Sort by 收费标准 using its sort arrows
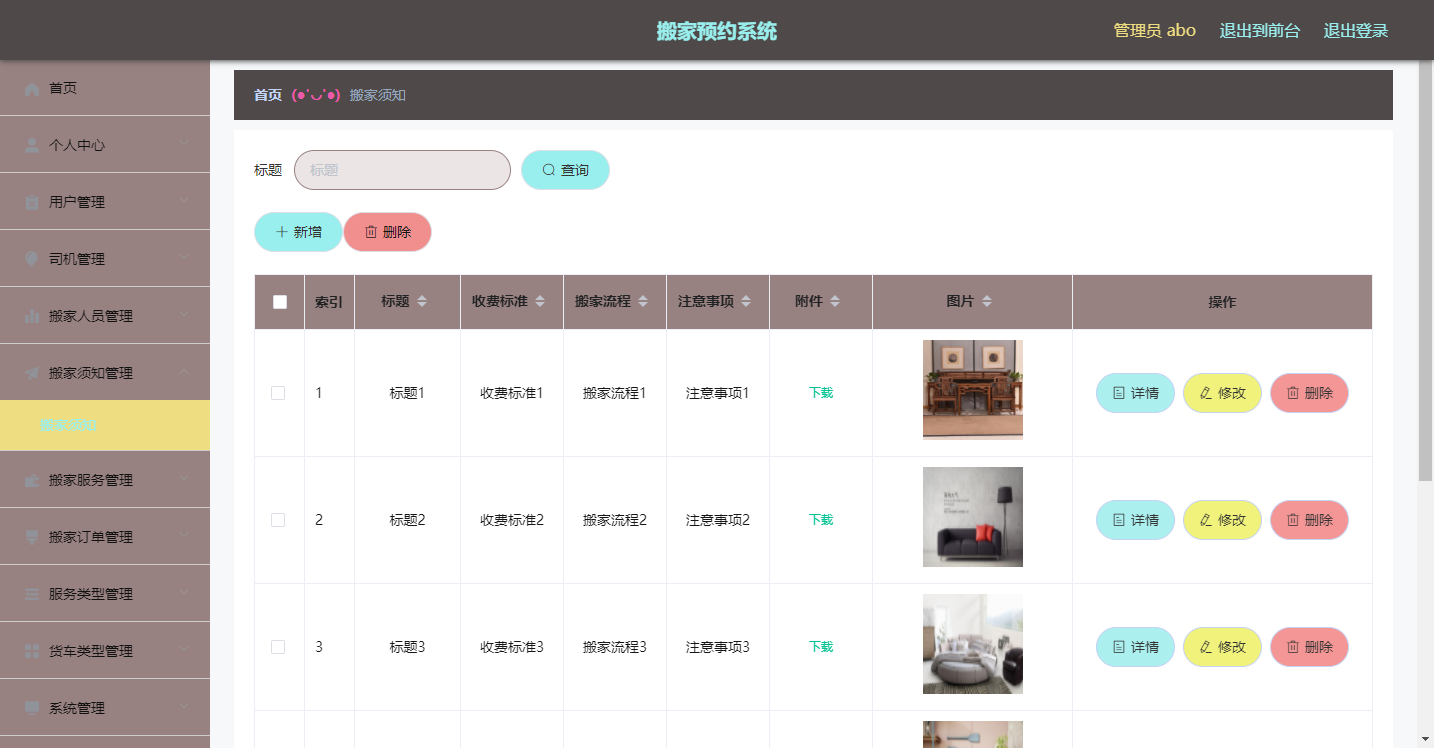The image size is (1434, 748). pos(540,302)
